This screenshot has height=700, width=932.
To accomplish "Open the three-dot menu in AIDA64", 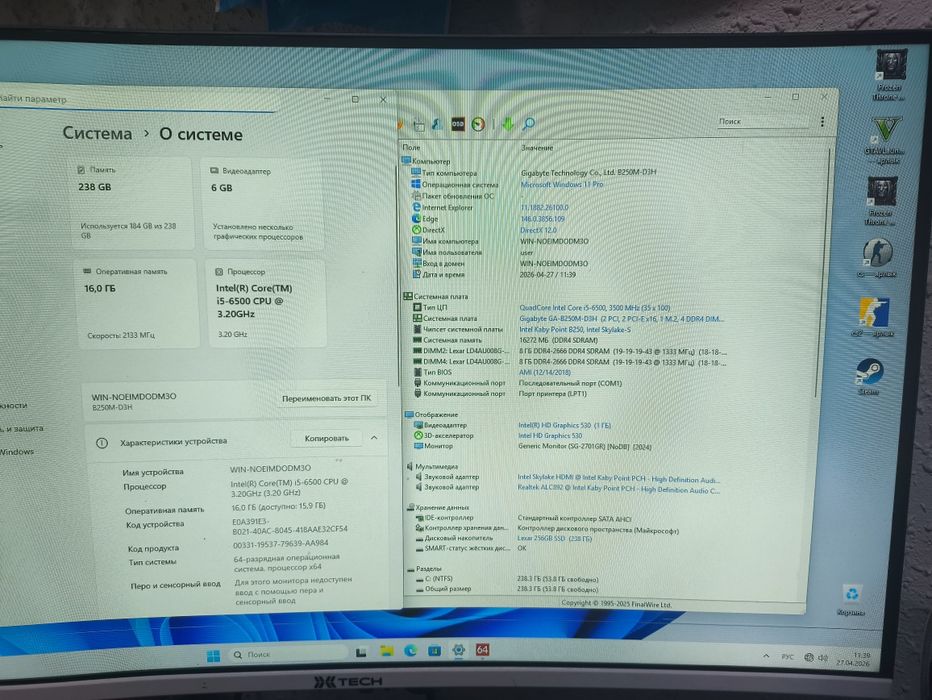I will click(822, 122).
